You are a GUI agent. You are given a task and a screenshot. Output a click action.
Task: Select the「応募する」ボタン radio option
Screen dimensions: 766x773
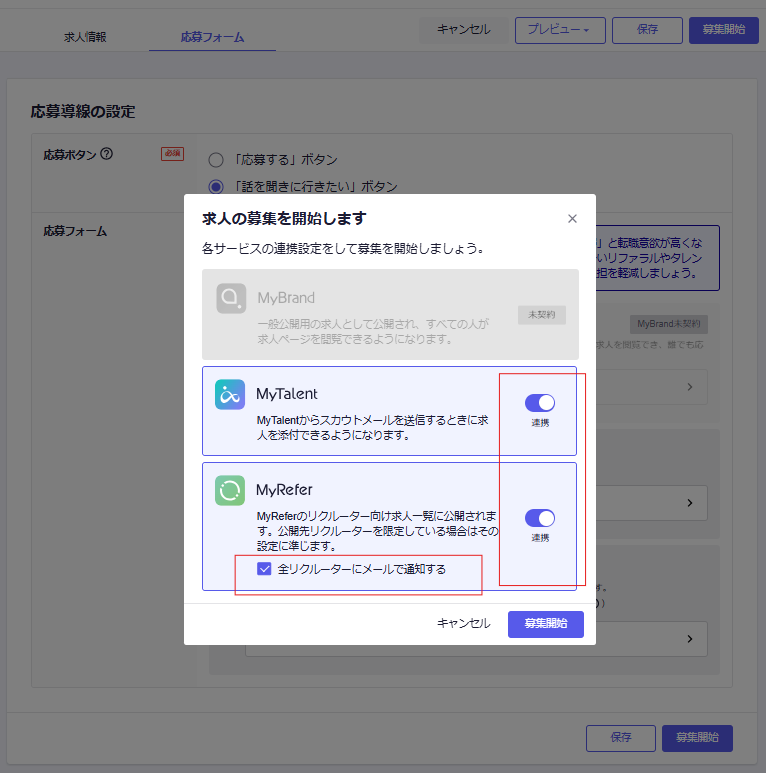(215, 160)
